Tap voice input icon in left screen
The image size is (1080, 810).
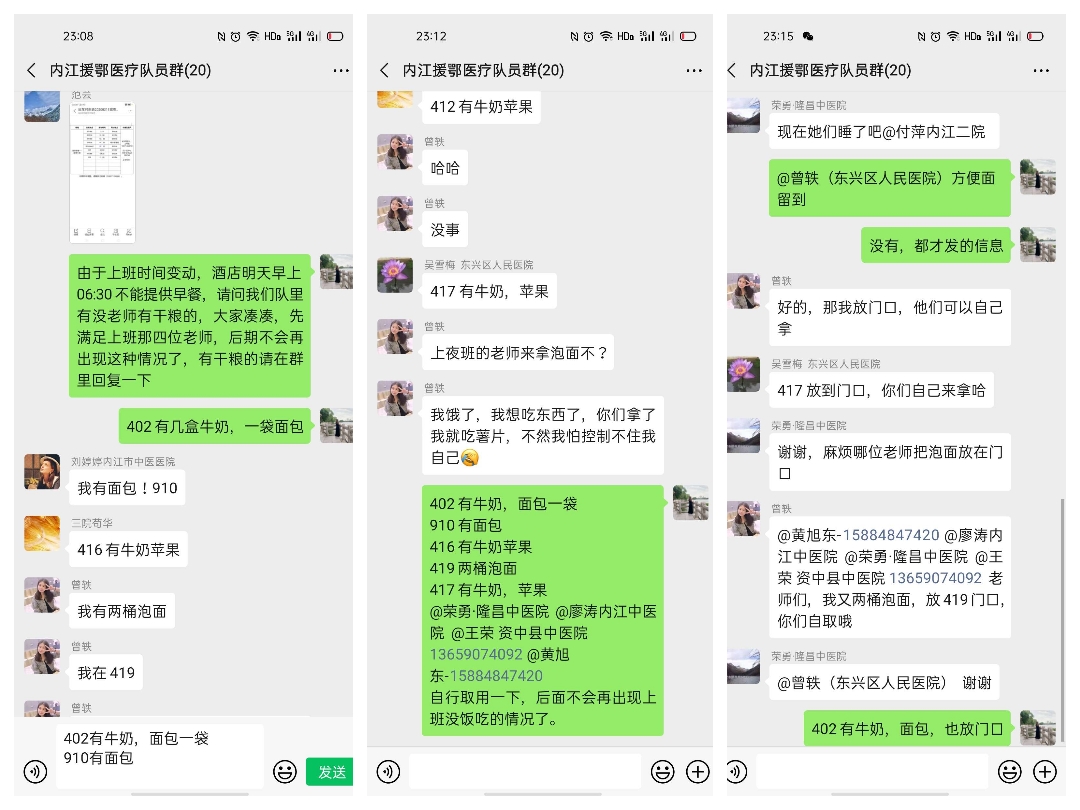pos(35,771)
